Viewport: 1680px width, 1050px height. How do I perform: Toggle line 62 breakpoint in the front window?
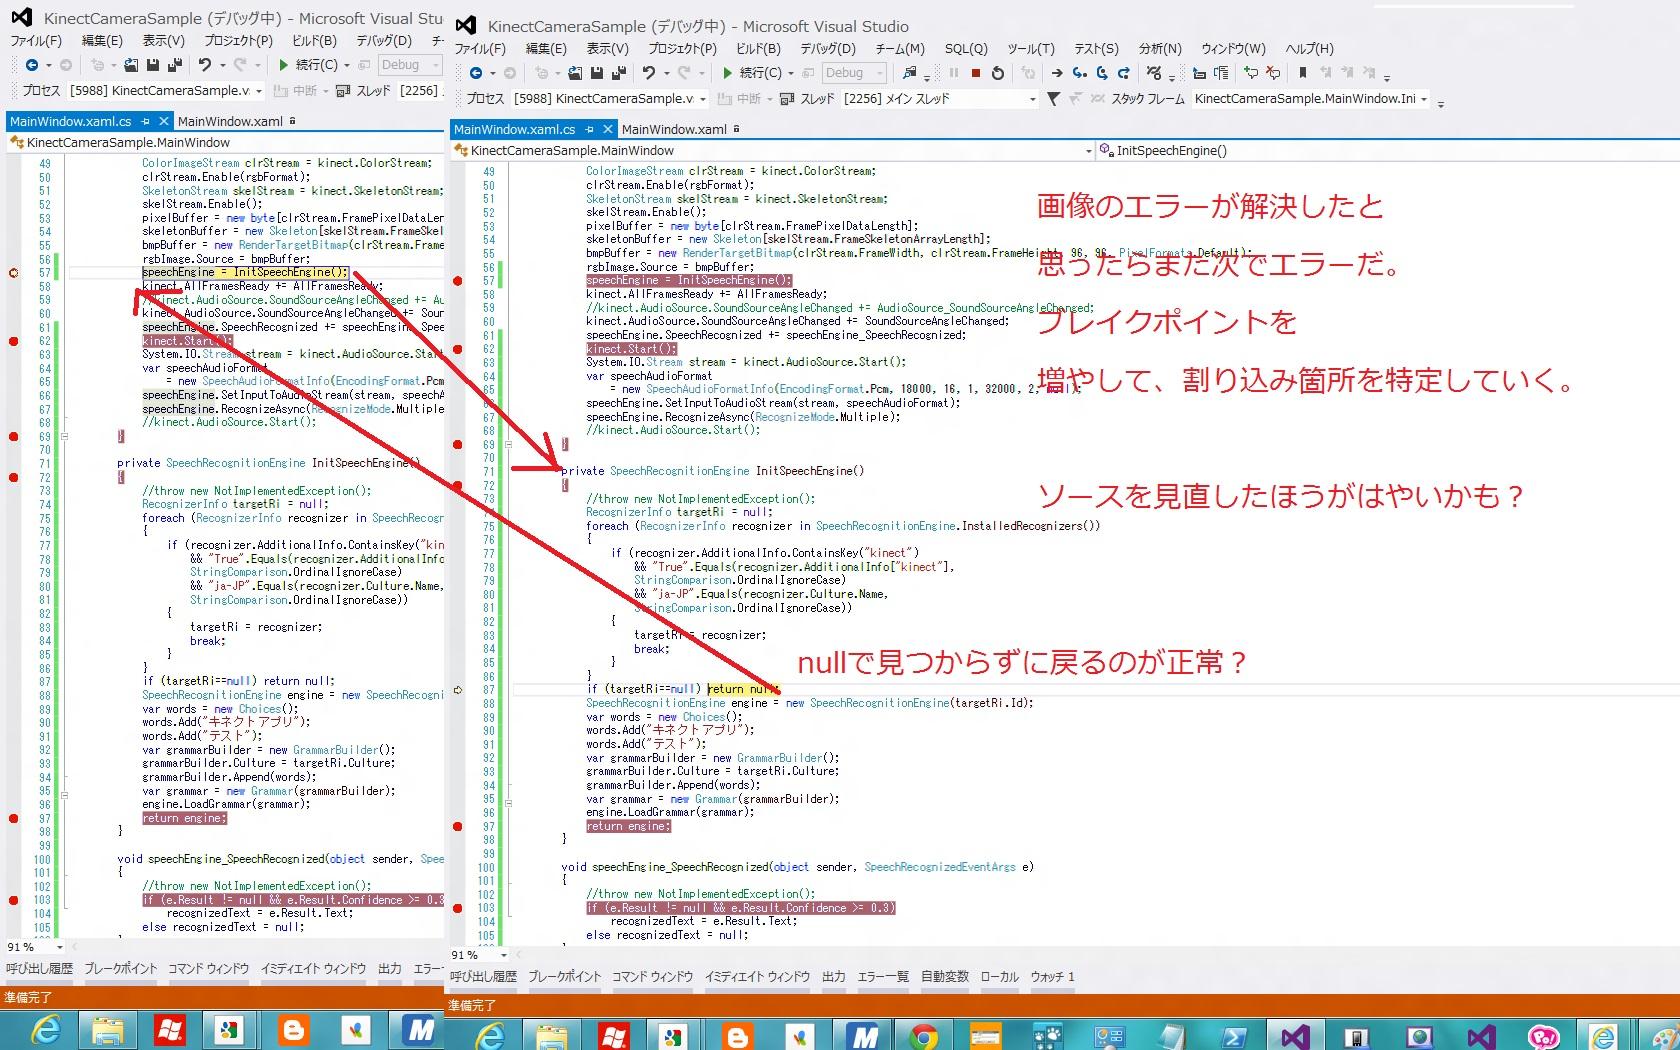(458, 349)
